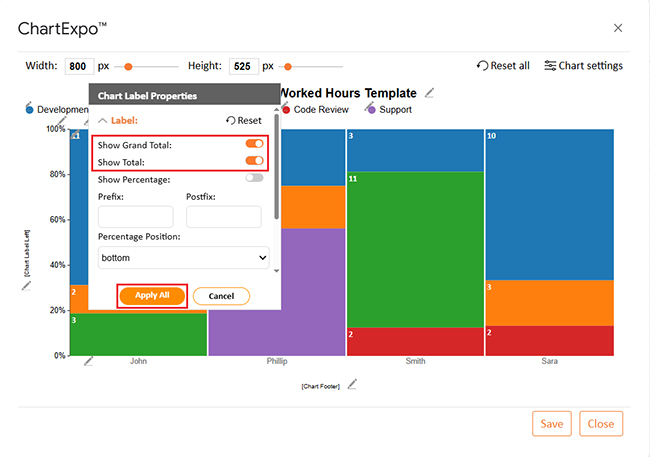Image resolution: width=650 pixels, height=457 pixels.
Task: Click scroll-down arrow in properties panel
Action: coord(276,271)
